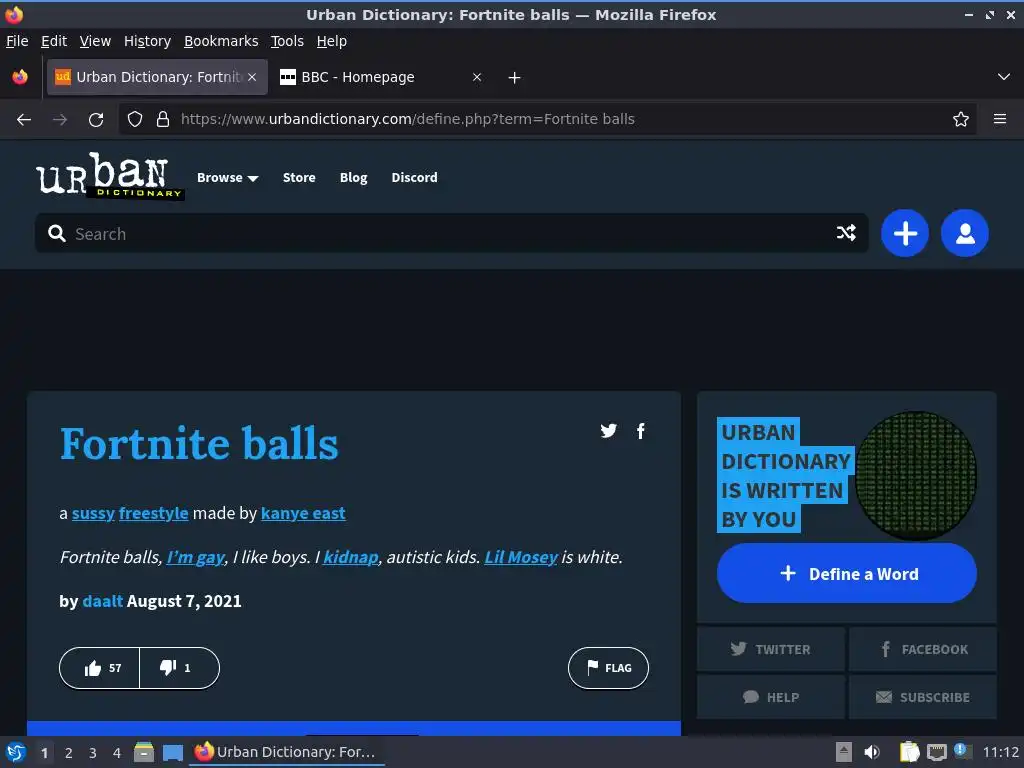Click the taskbar Urban Dictionary Firefox entry
The width and height of the screenshot is (1024, 768).
pyautogui.click(x=287, y=752)
